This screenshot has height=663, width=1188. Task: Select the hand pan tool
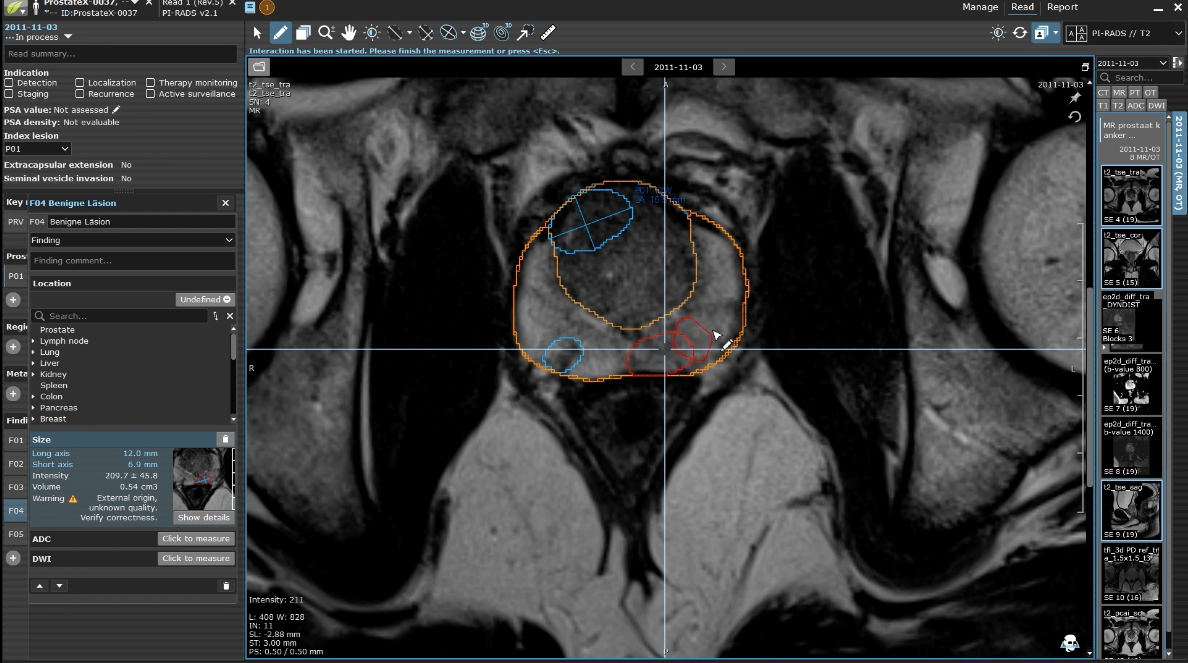tap(349, 33)
